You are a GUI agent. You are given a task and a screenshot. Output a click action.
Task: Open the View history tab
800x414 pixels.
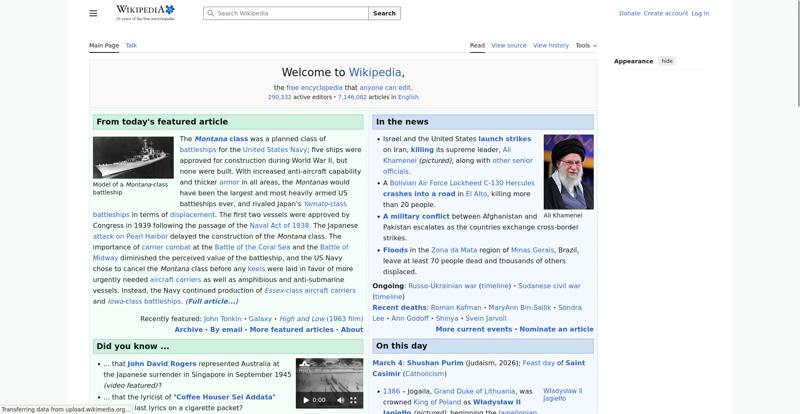point(551,45)
